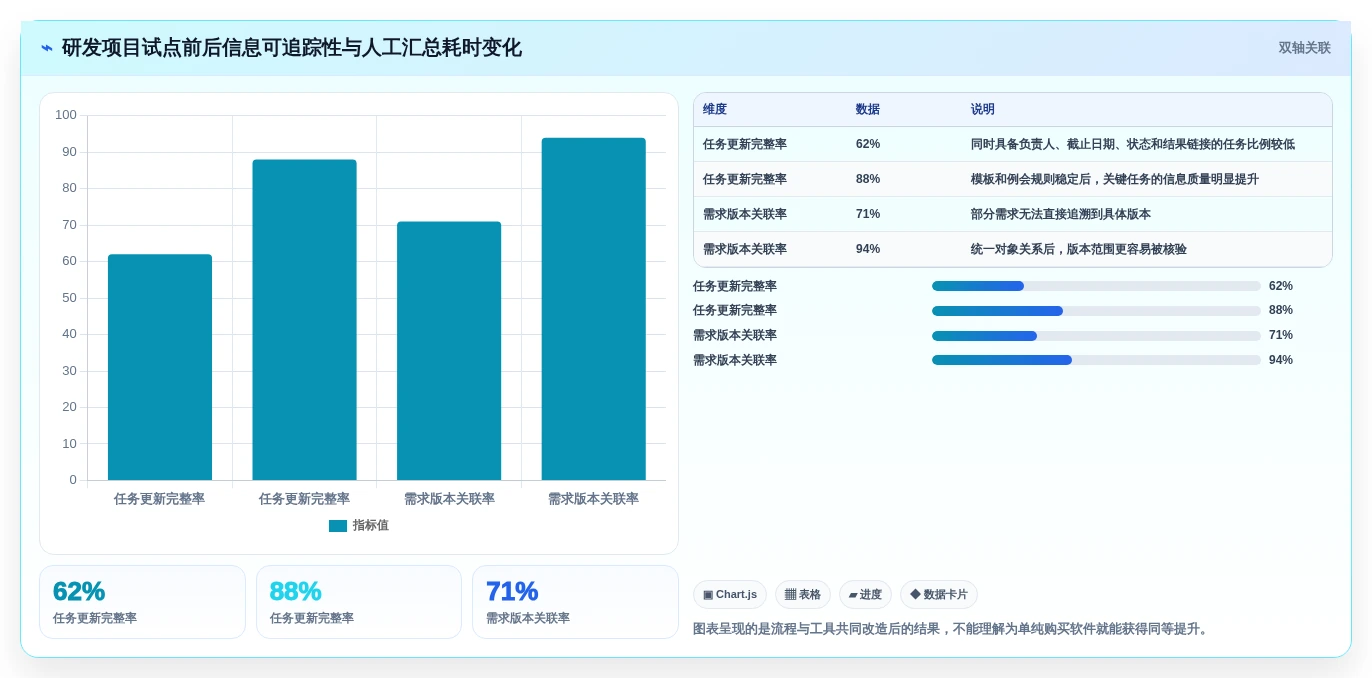Click the description 统一对象关系后
The width and height of the screenshot is (1372, 678).
click(x=1079, y=249)
